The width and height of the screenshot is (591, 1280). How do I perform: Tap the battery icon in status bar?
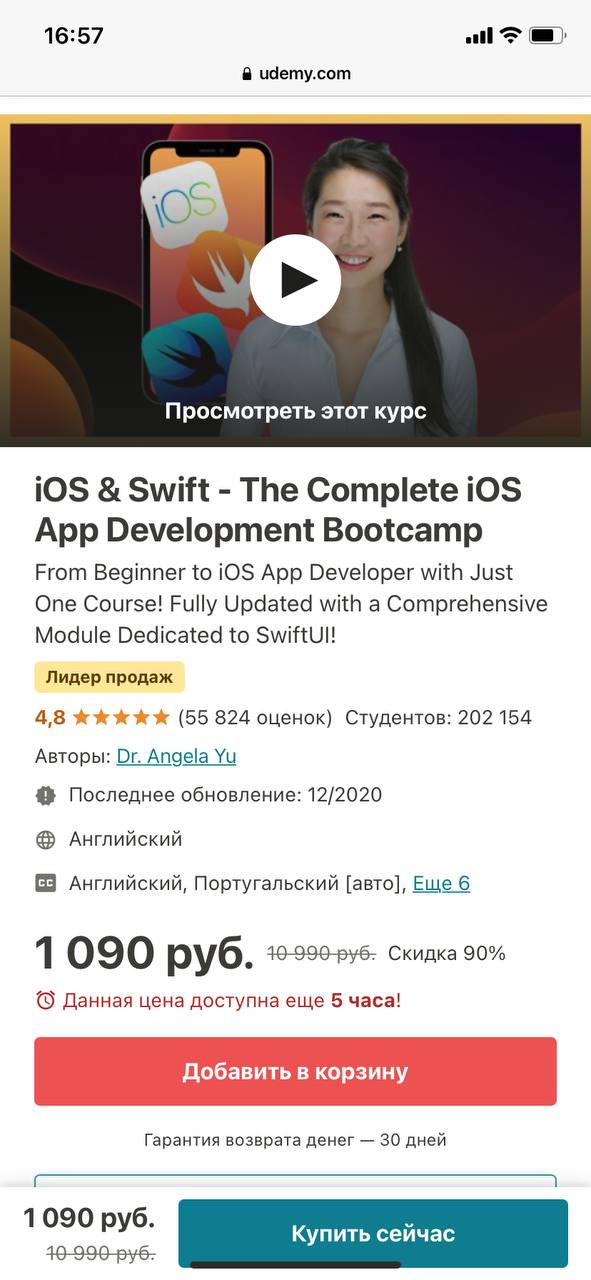pos(548,36)
